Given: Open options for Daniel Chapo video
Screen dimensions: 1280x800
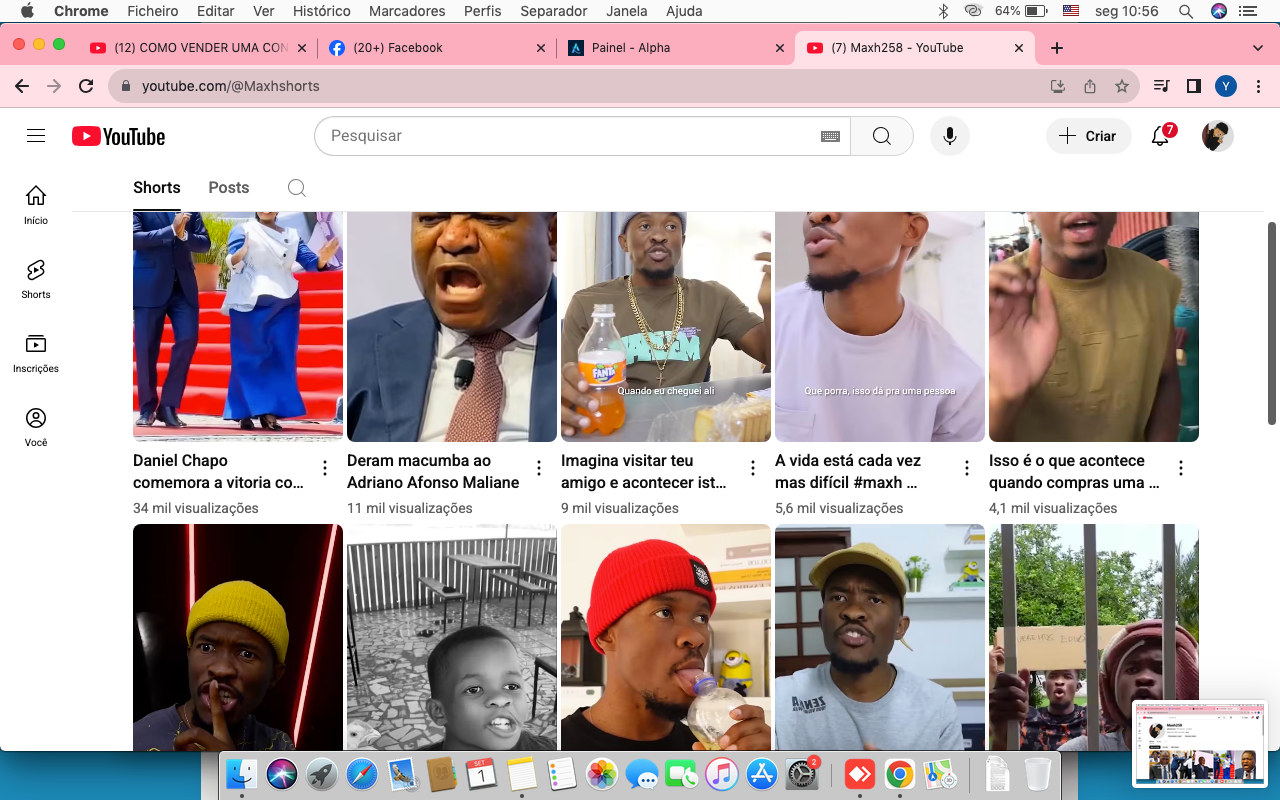Looking at the screenshot, I should point(325,468).
